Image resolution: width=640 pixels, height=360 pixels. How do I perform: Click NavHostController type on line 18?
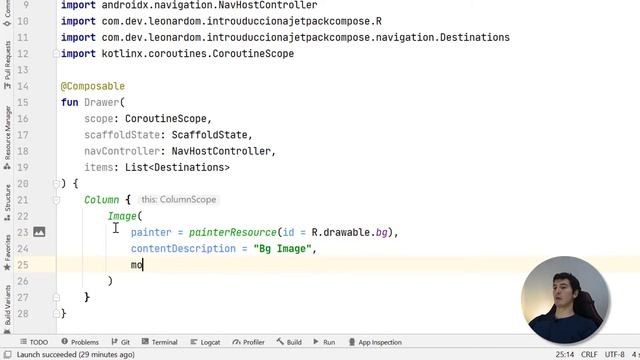pyautogui.click(x=221, y=151)
